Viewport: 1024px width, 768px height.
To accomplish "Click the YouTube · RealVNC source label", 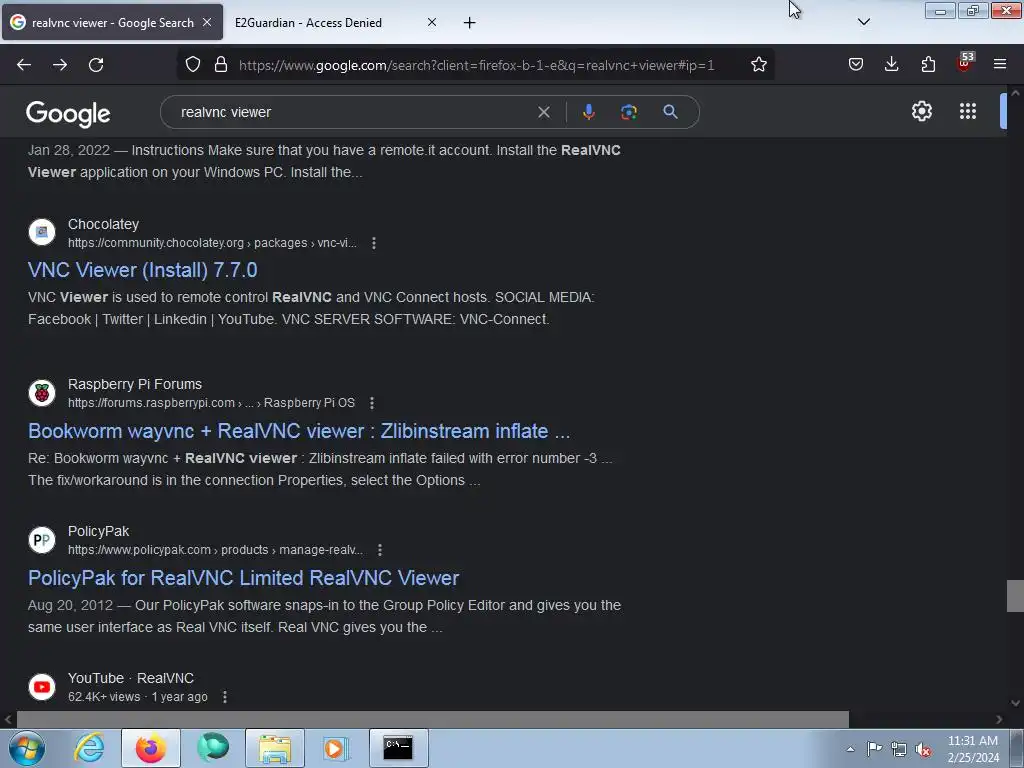I will pos(131,678).
